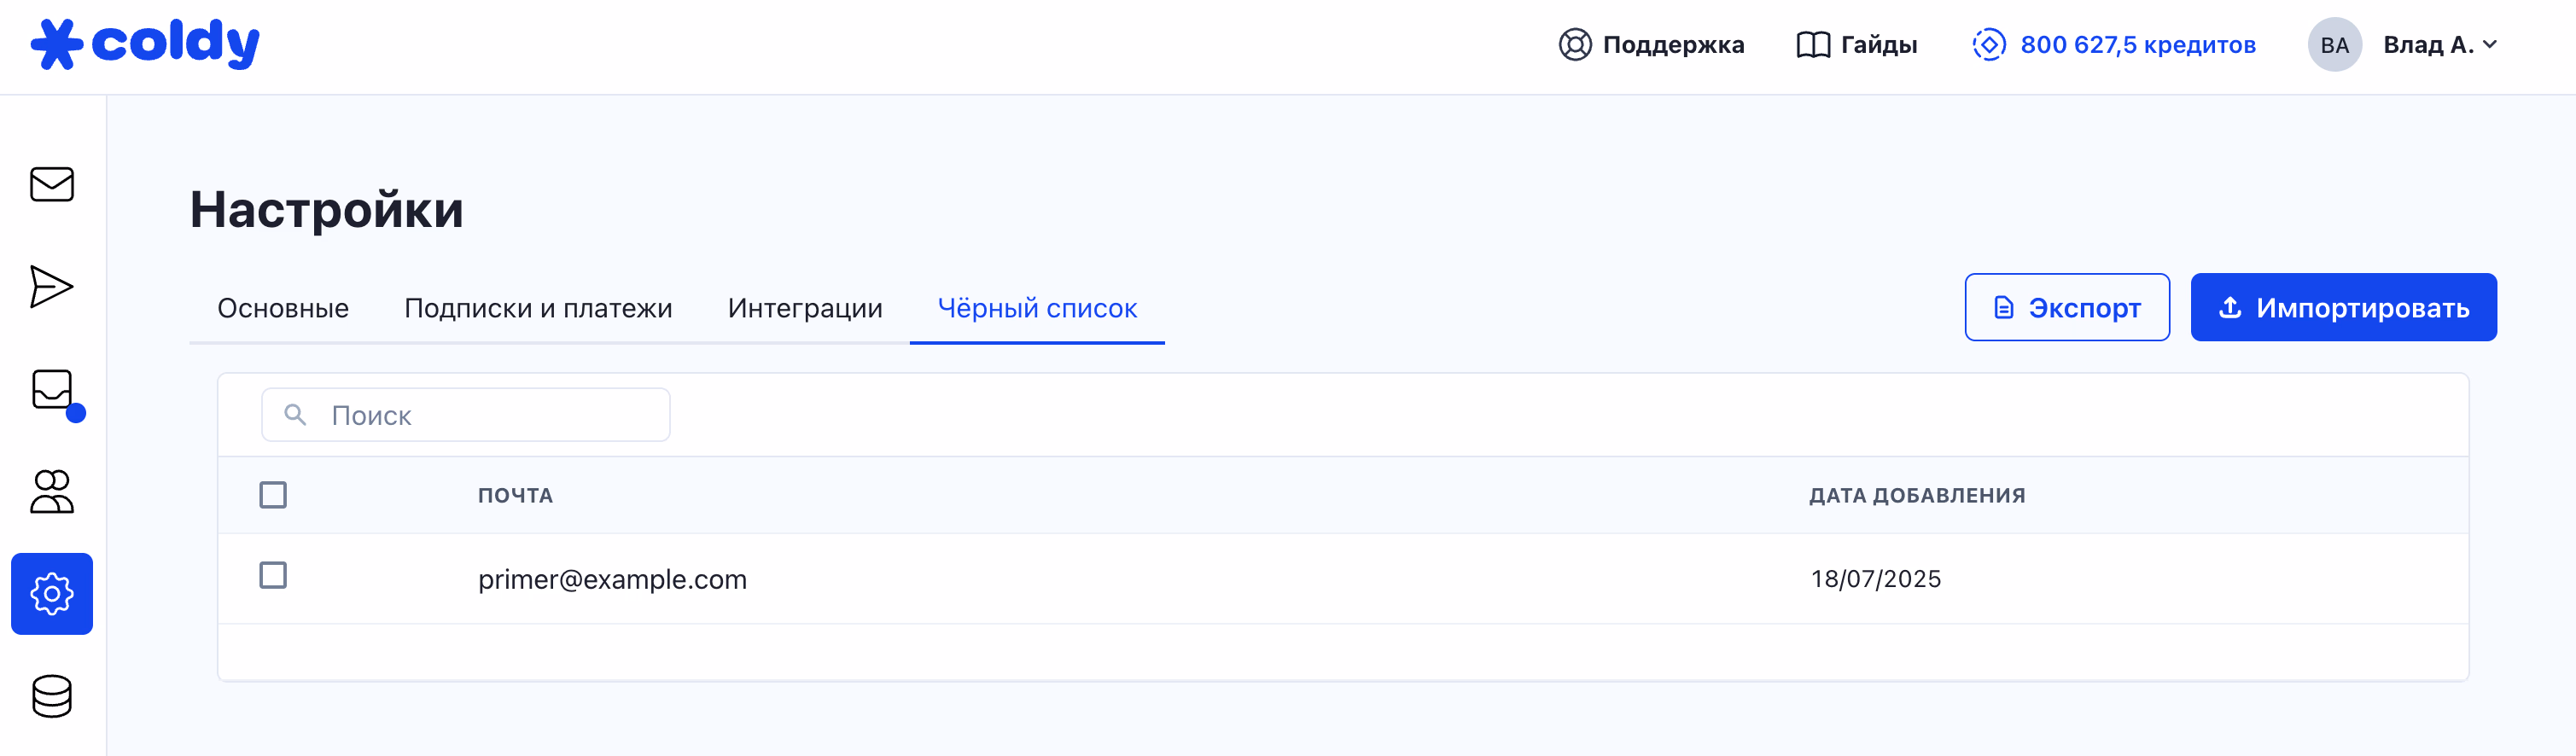2576x756 pixels.
Task: Open the inbox tray icon with notification dot
Action: [52, 390]
